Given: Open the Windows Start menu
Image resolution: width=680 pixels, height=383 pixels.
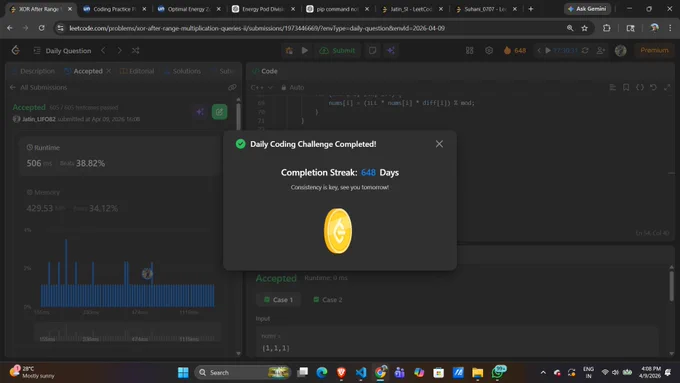Looking at the screenshot, I should point(183,372).
